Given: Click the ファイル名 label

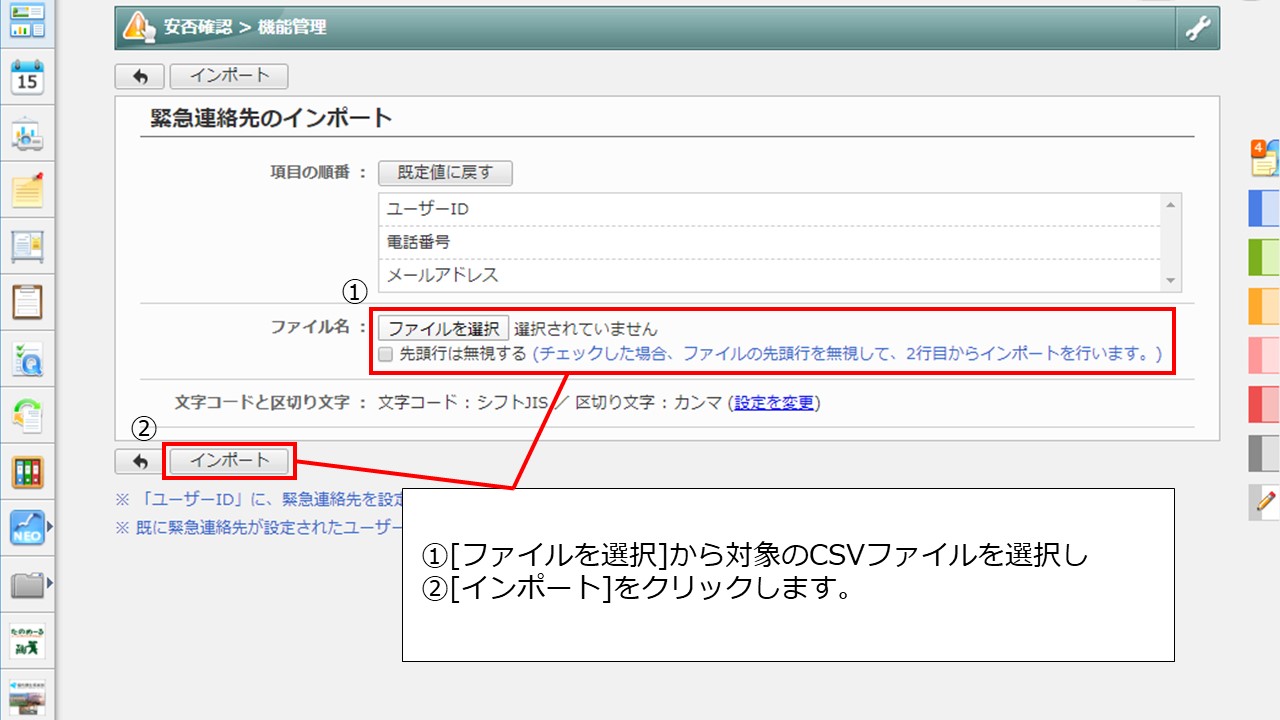Looking at the screenshot, I should [x=310, y=327].
